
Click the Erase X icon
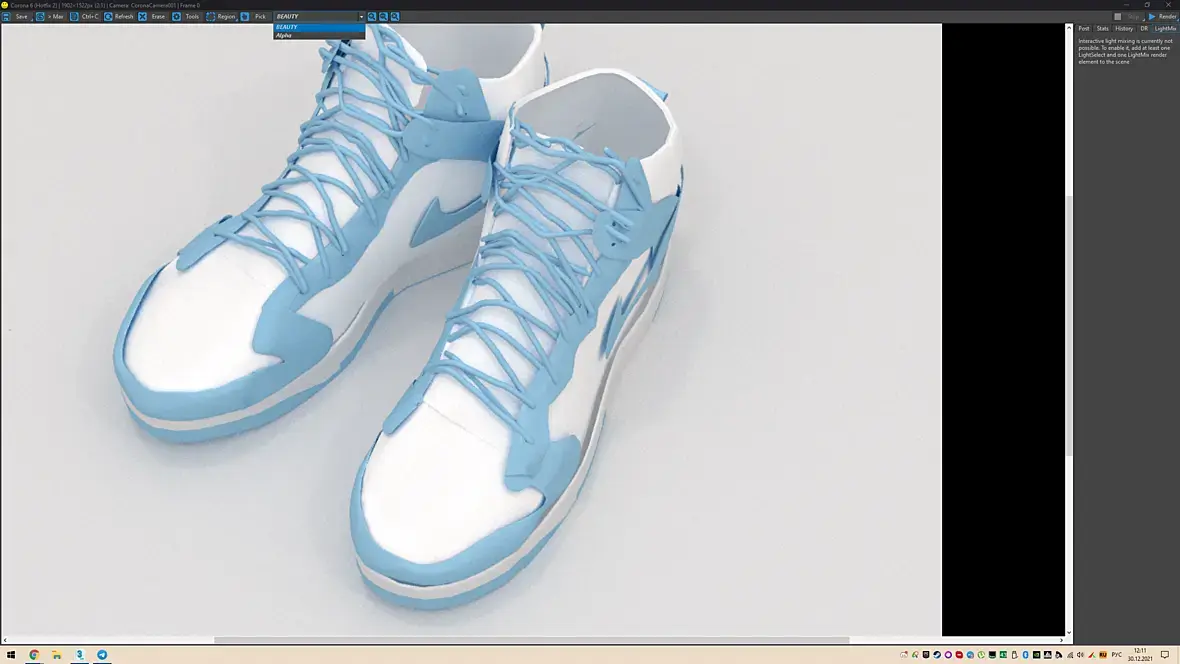[142, 17]
